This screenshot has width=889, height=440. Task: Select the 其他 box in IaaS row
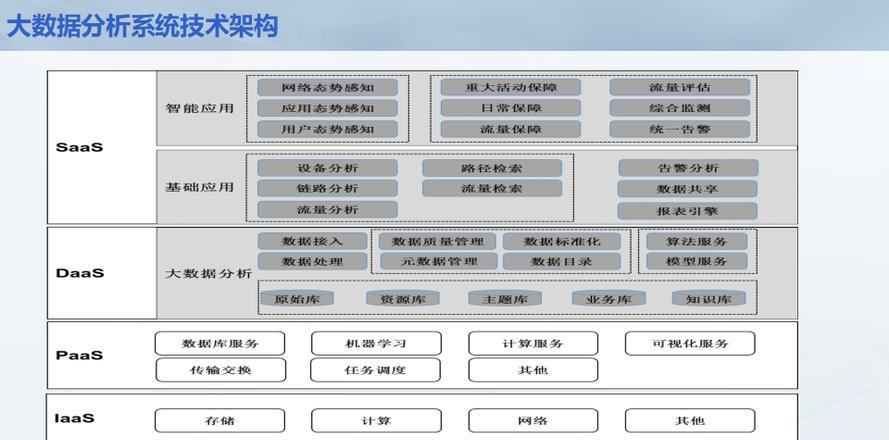690,421
